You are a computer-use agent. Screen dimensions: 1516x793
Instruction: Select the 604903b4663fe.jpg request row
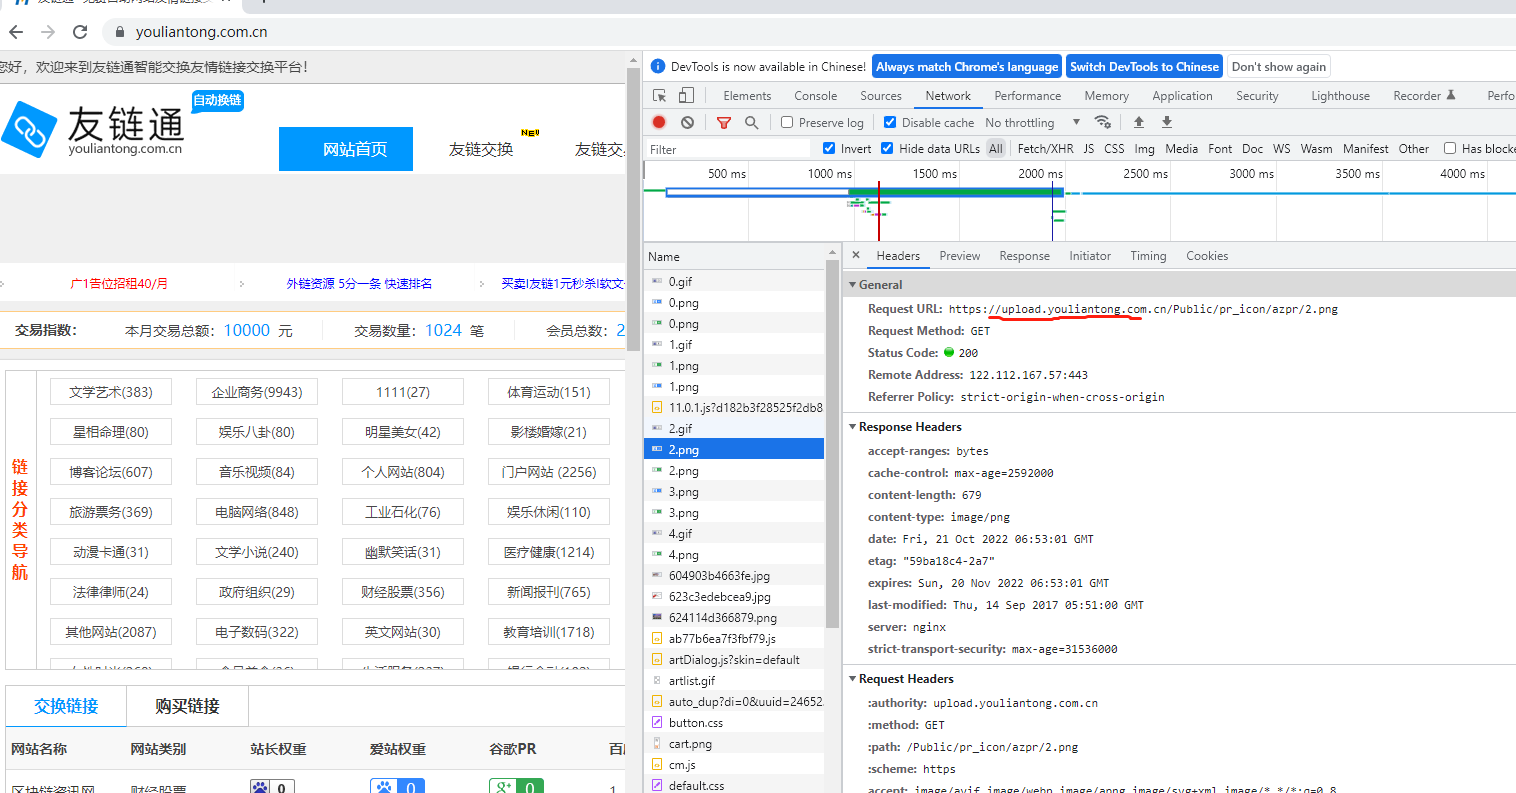tap(734, 575)
